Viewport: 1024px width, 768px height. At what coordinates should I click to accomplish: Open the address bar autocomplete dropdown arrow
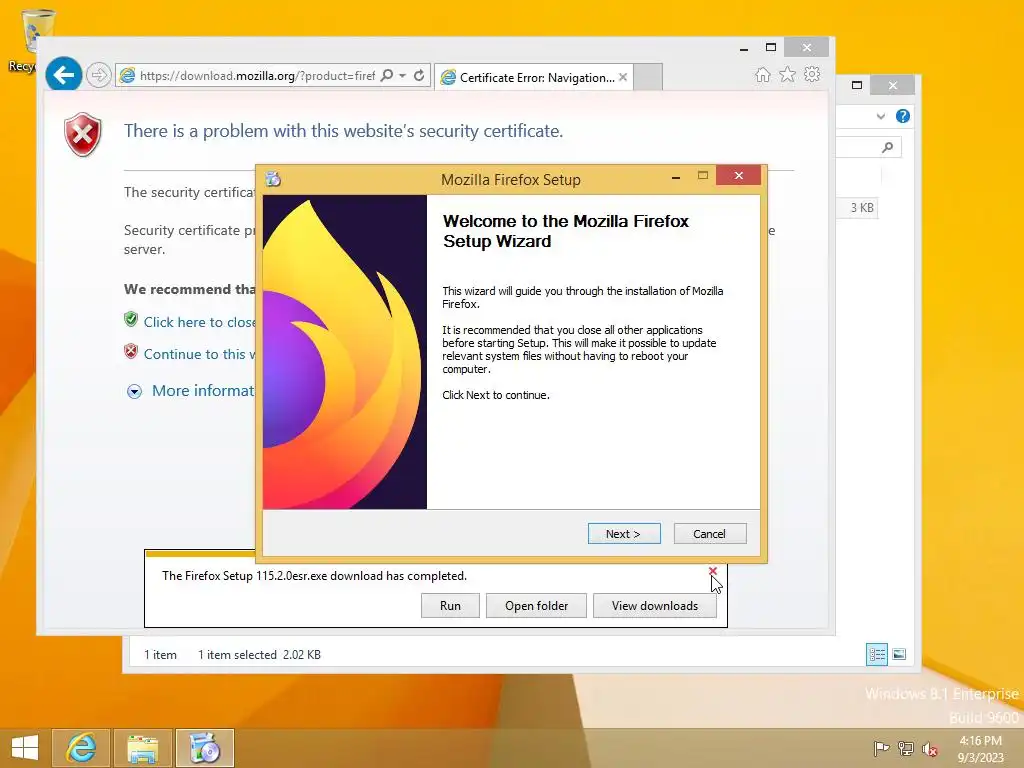point(402,76)
